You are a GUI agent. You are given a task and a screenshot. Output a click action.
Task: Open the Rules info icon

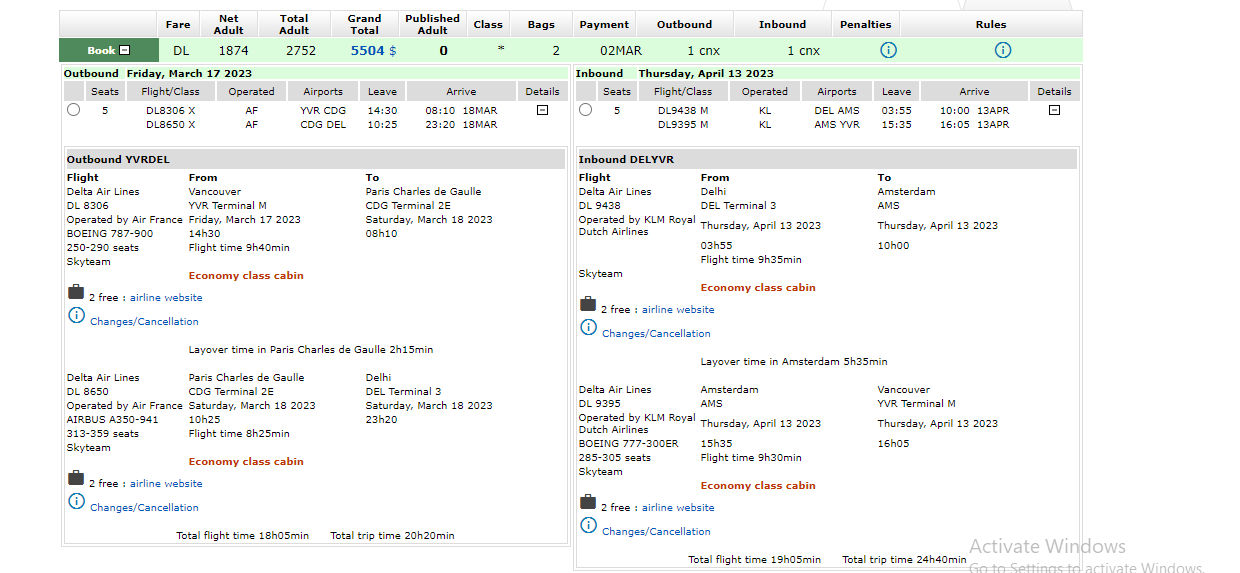click(1003, 50)
